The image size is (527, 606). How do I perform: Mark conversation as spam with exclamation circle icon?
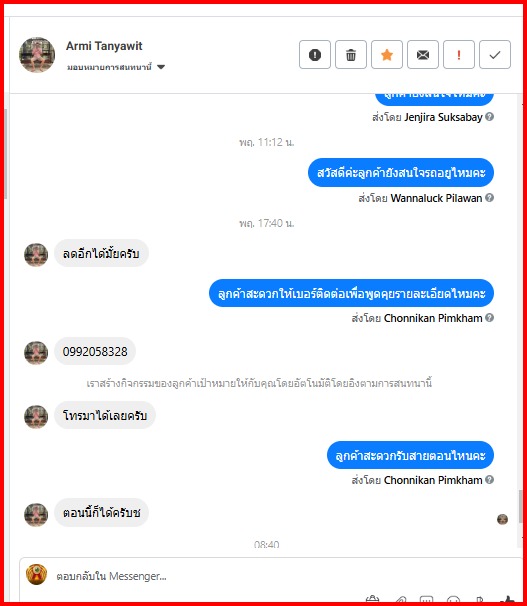click(x=314, y=54)
